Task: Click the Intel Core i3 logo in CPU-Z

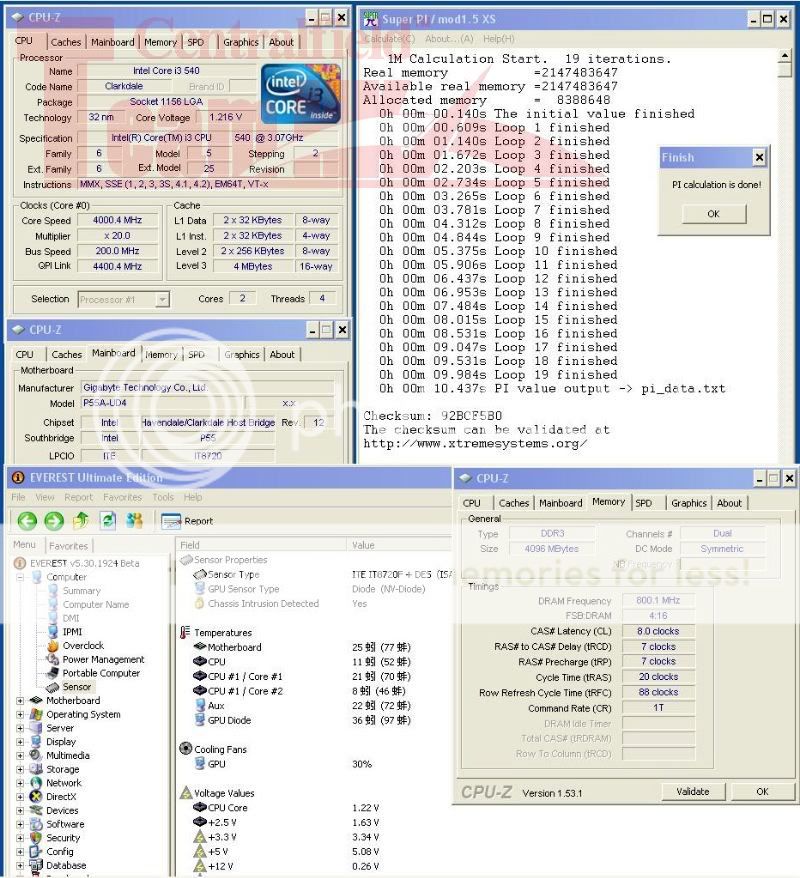Action: pyautogui.click(x=301, y=94)
